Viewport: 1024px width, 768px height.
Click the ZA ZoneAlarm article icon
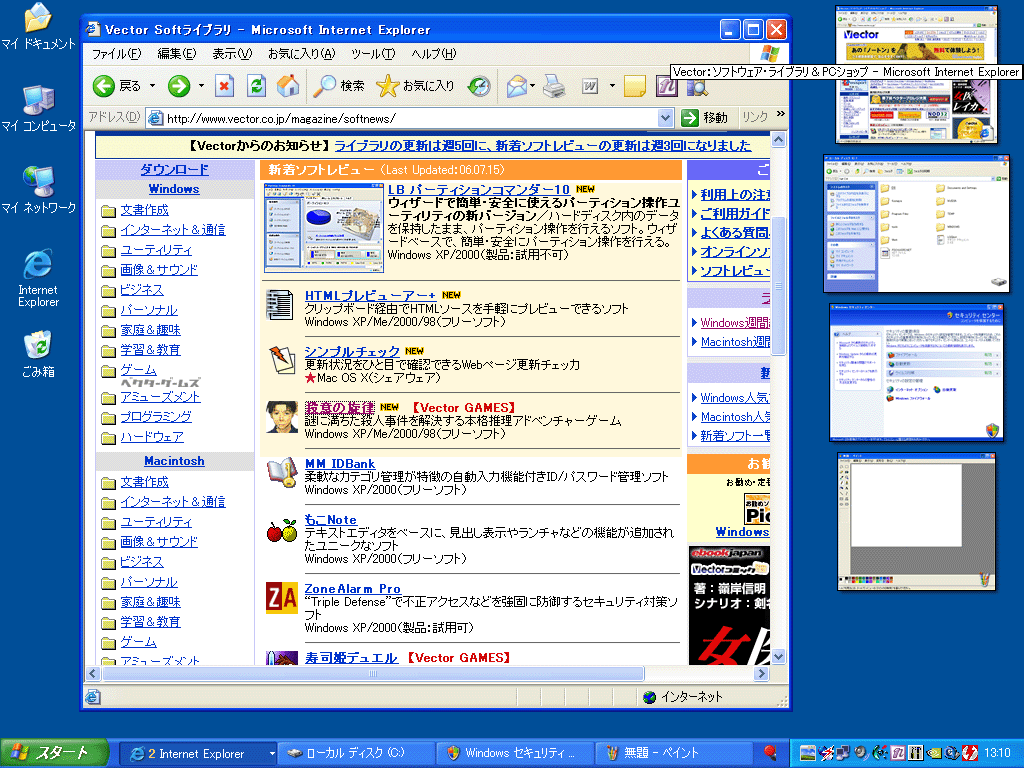point(281,598)
